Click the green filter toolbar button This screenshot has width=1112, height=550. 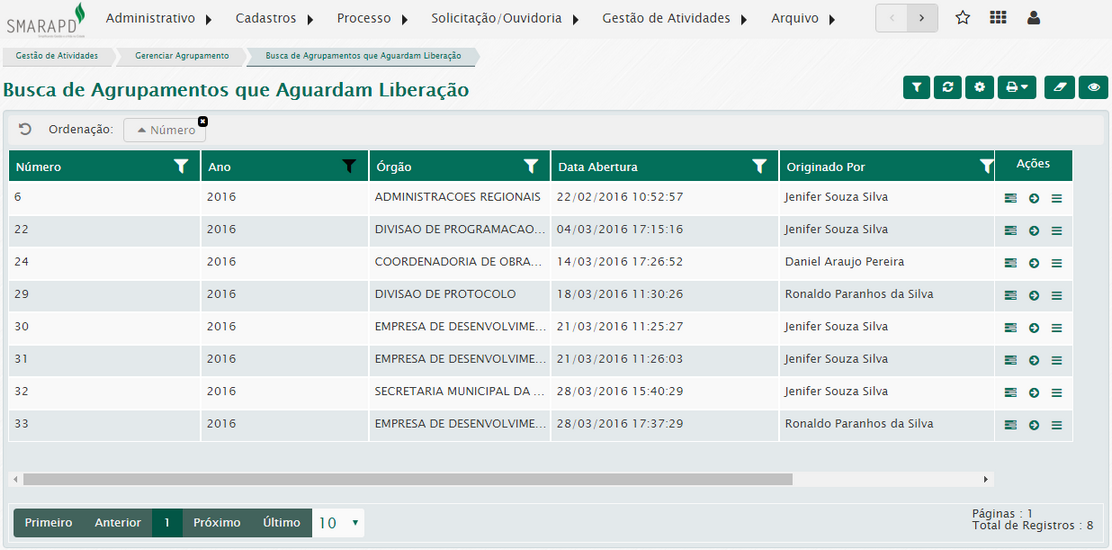916,88
